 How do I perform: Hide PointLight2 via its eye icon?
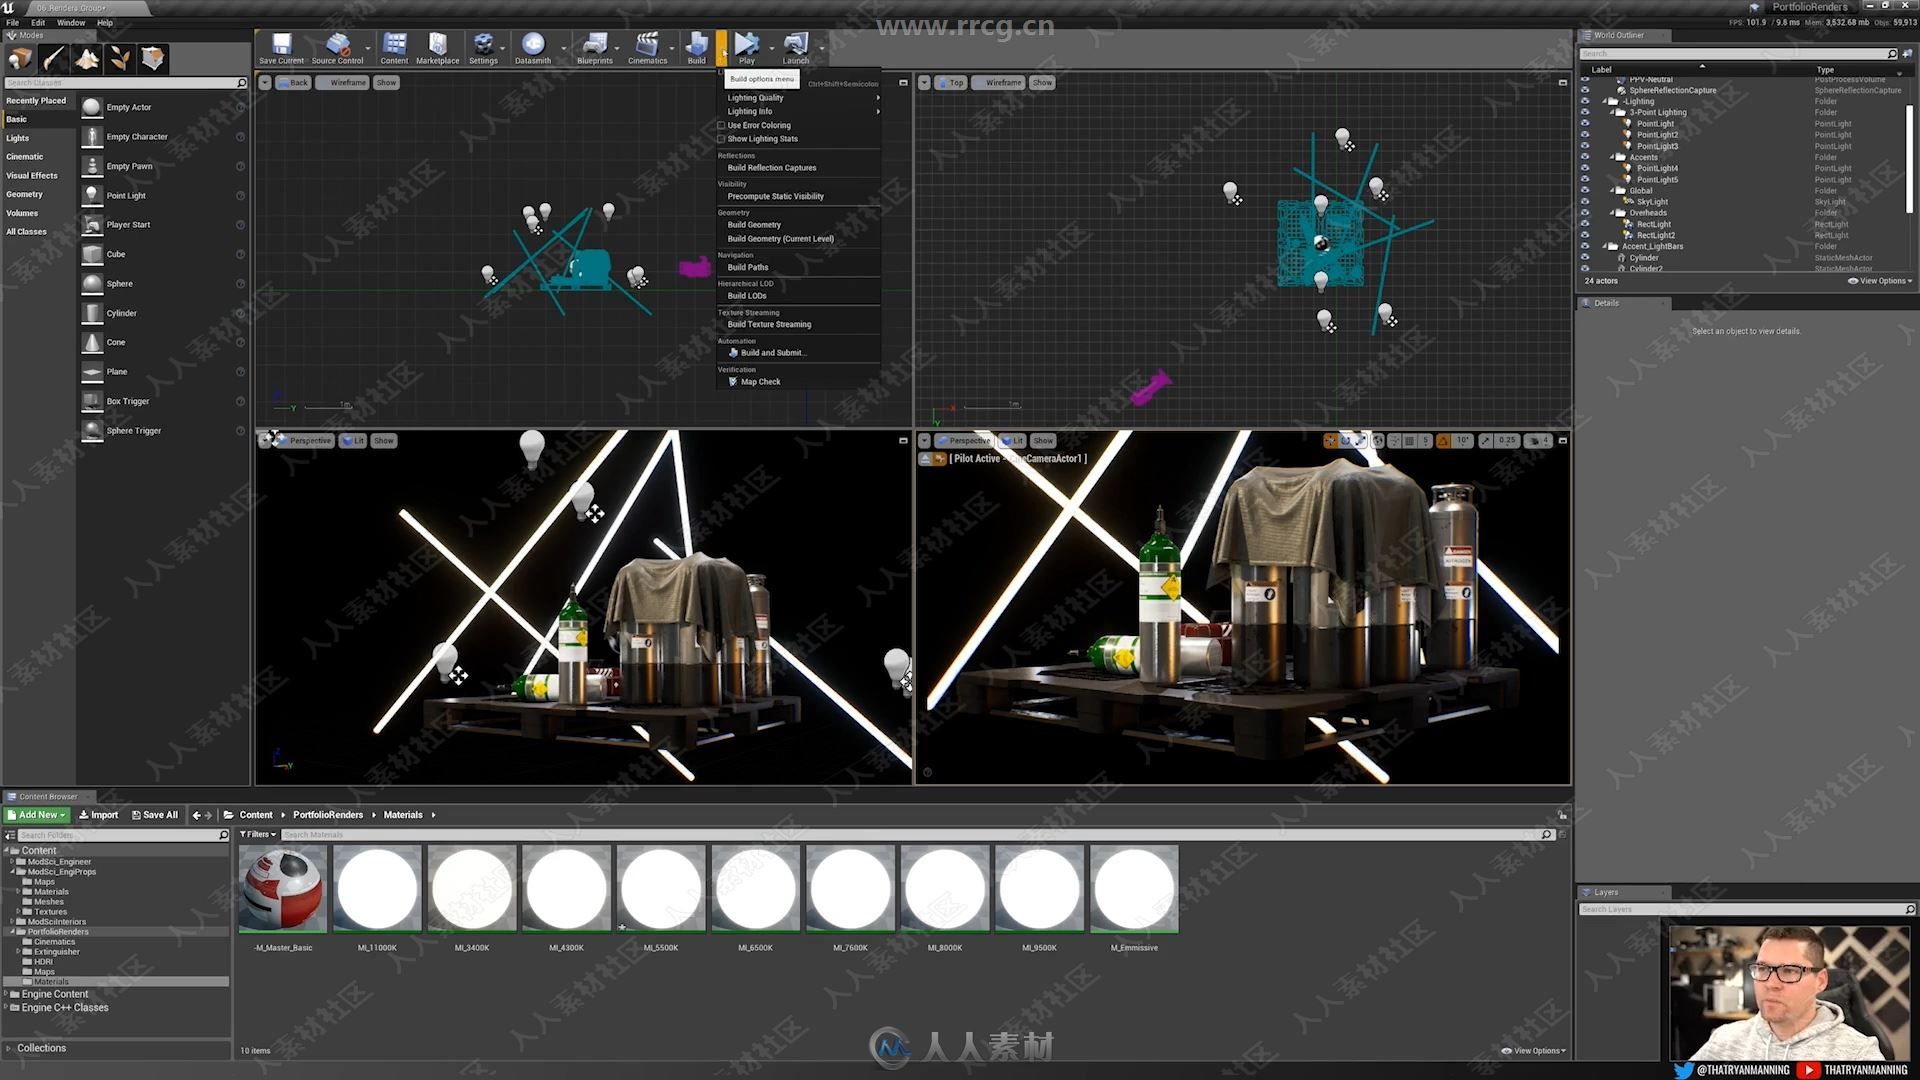pyautogui.click(x=1584, y=135)
